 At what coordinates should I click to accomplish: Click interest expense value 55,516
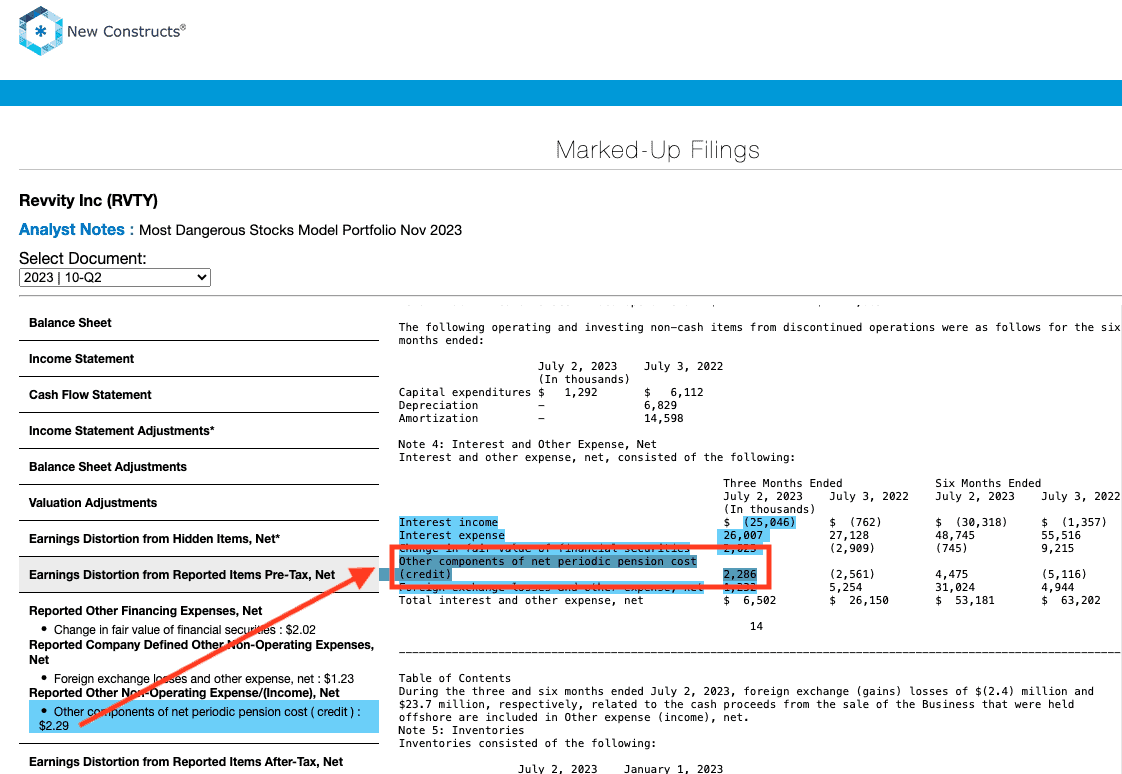[x=1060, y=535]
